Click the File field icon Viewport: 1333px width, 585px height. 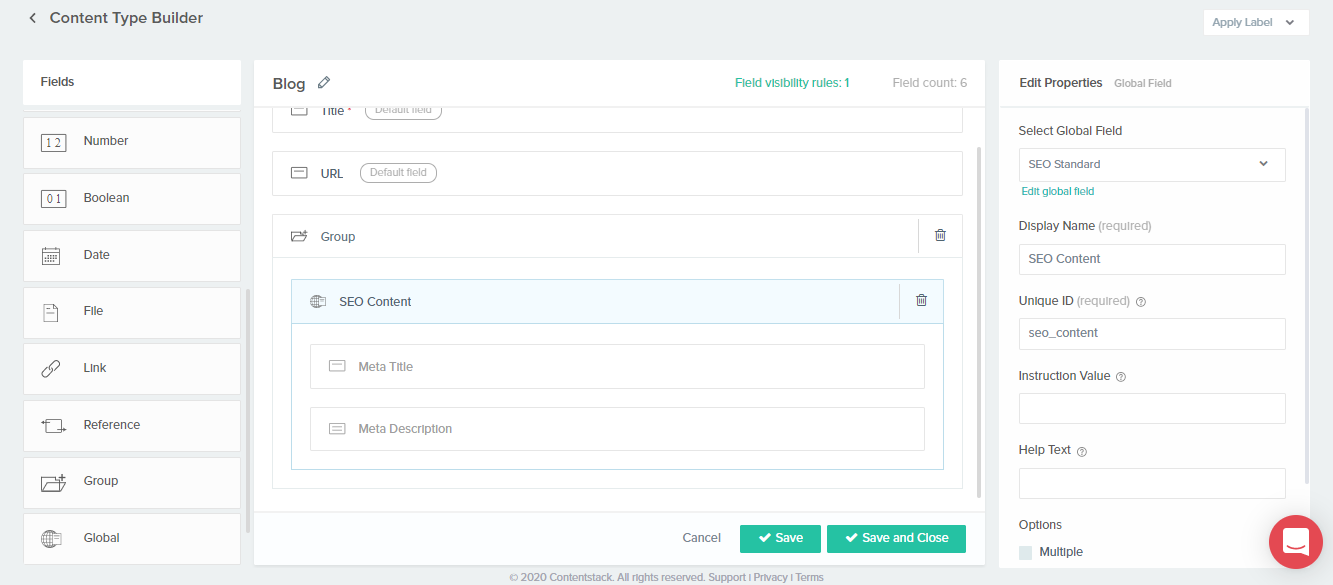tap(51, 312)
